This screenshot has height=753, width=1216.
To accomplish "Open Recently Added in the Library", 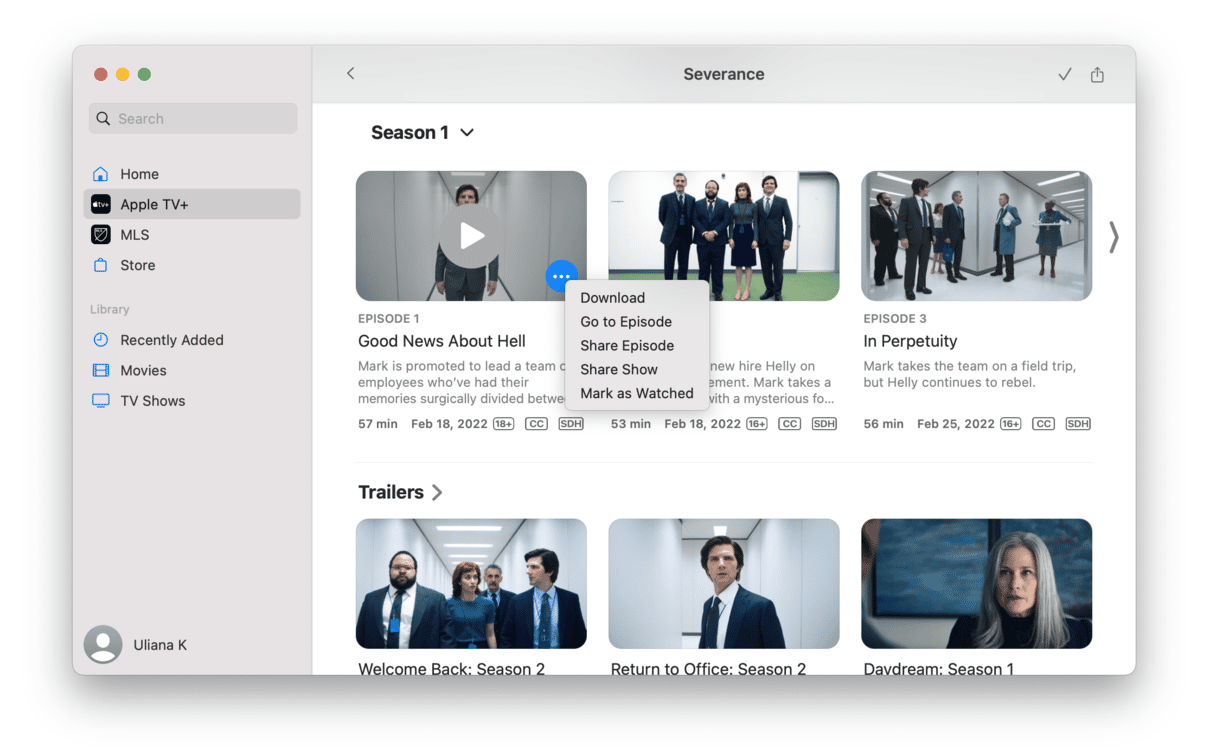I will click(x=171, y=340).
